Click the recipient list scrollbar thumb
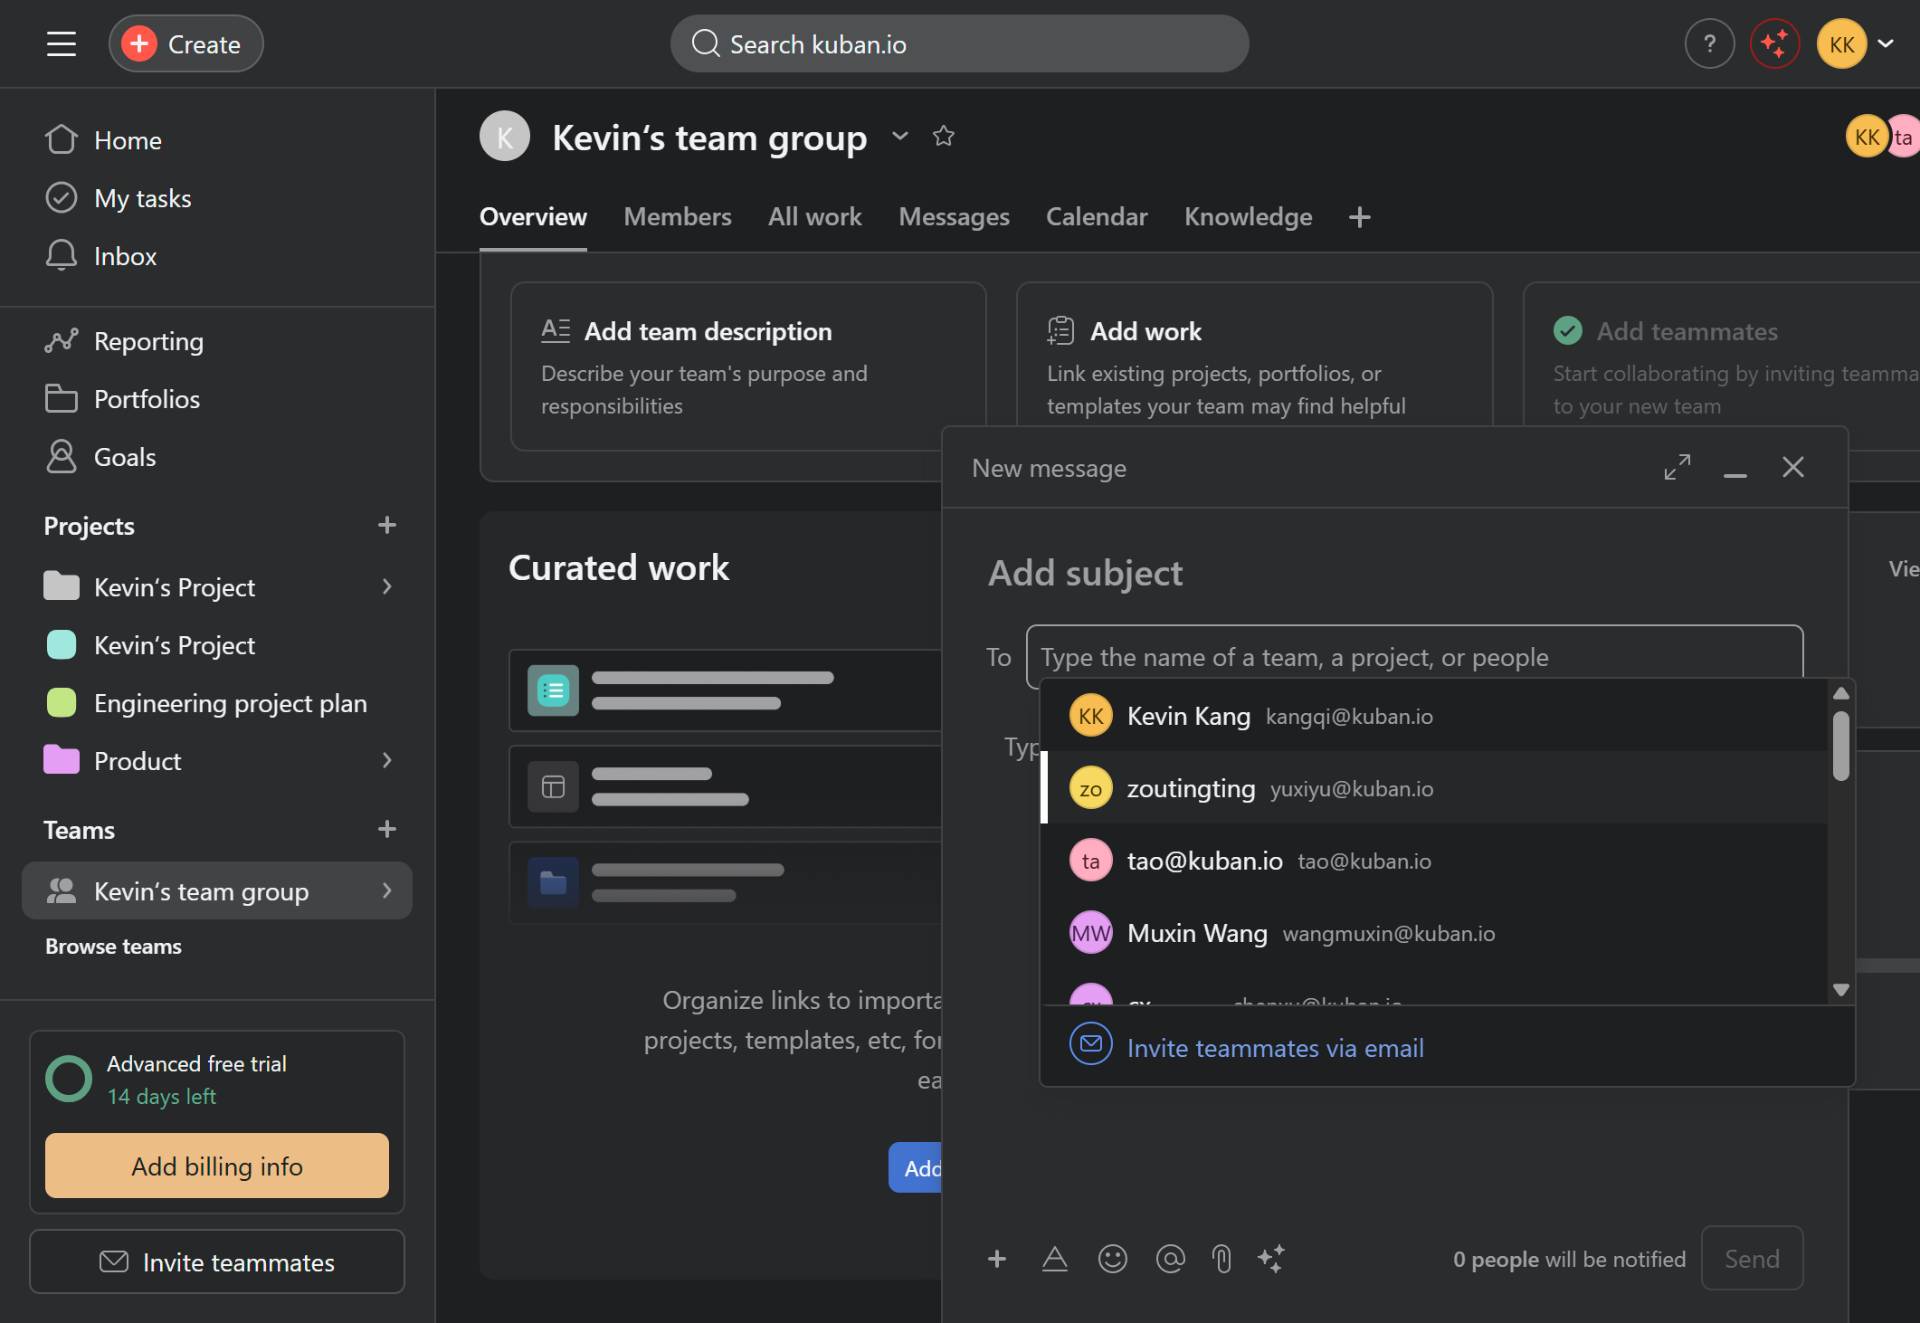Viewport: 1920px width, 1323px height. coord(1841,746)
